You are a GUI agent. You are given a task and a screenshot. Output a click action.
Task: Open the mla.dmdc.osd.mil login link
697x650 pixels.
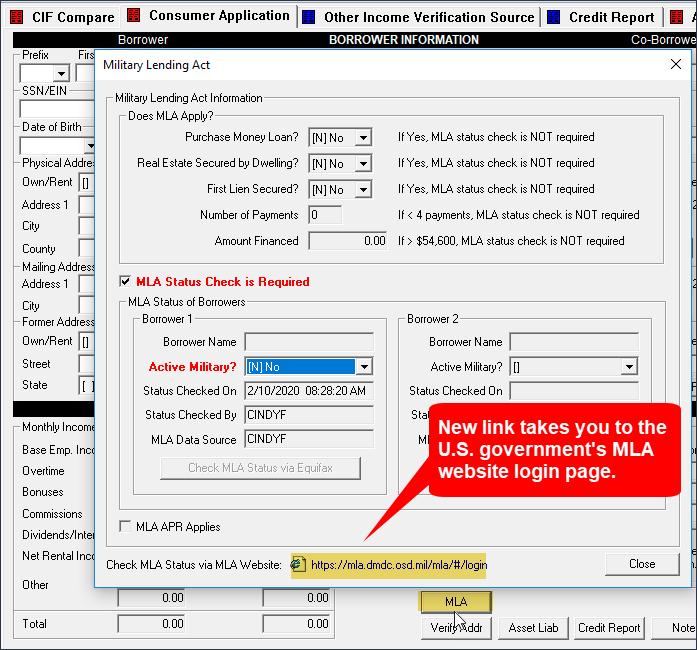(x=398, y=565)
